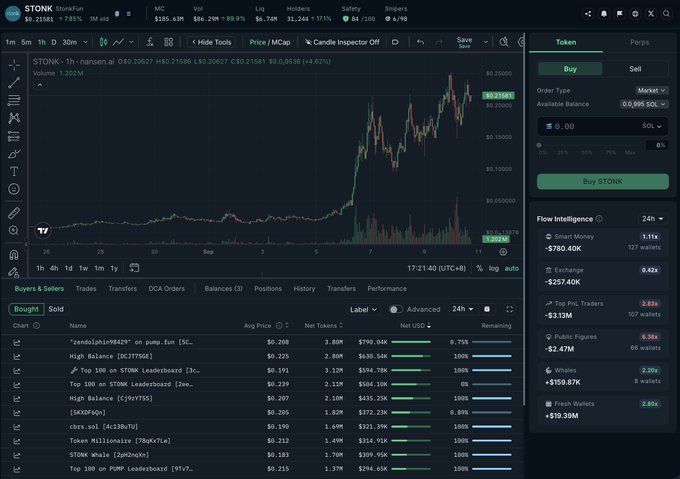680x479 pixels.
Task: Select the Bought filter
Action: (x=26, y=309)
